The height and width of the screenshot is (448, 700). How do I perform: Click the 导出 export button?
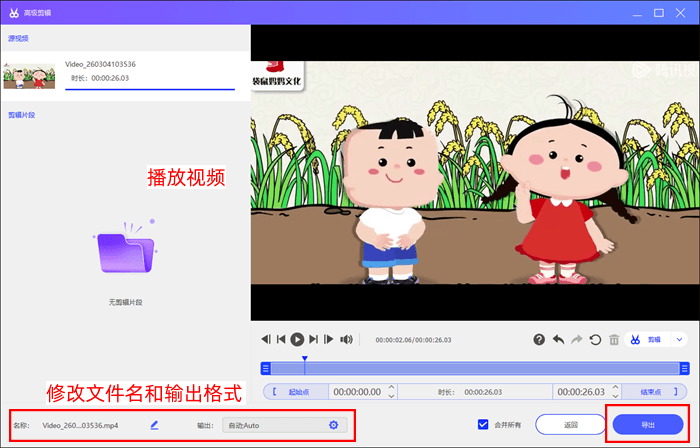tap(648, 425)
